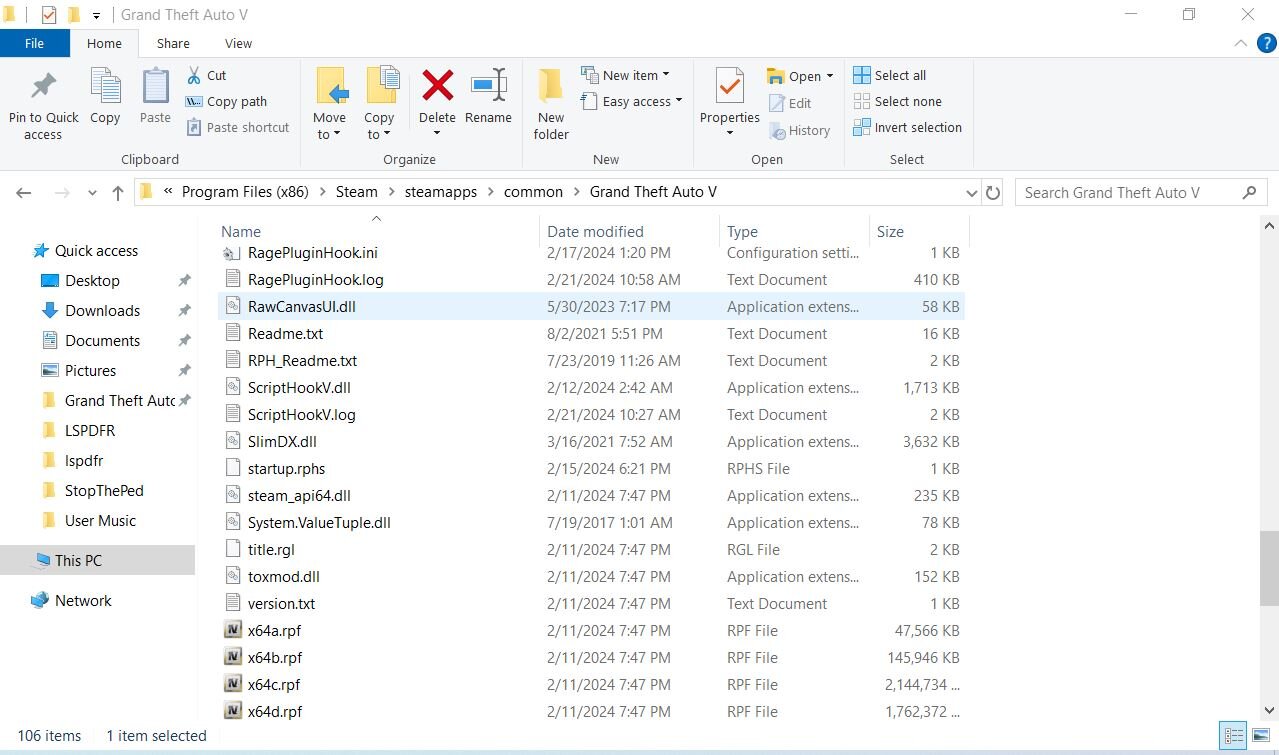
Task: Expand the address bar history dropdown
Action: pos(971,193)
